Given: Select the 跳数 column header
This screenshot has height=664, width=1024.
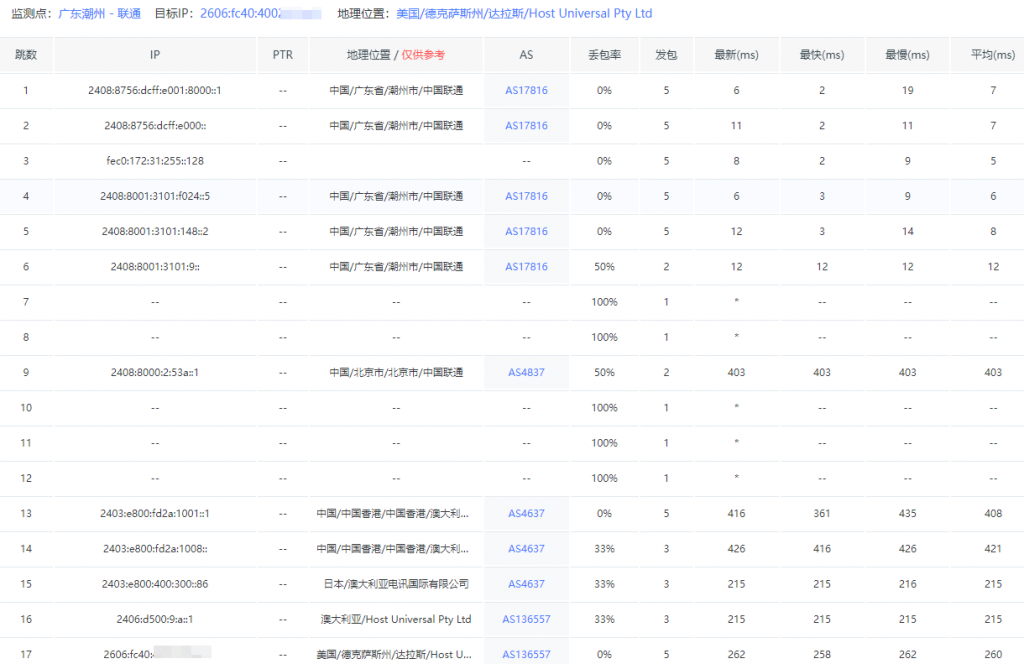Looking at the screenshot, I should coord(26,55).
